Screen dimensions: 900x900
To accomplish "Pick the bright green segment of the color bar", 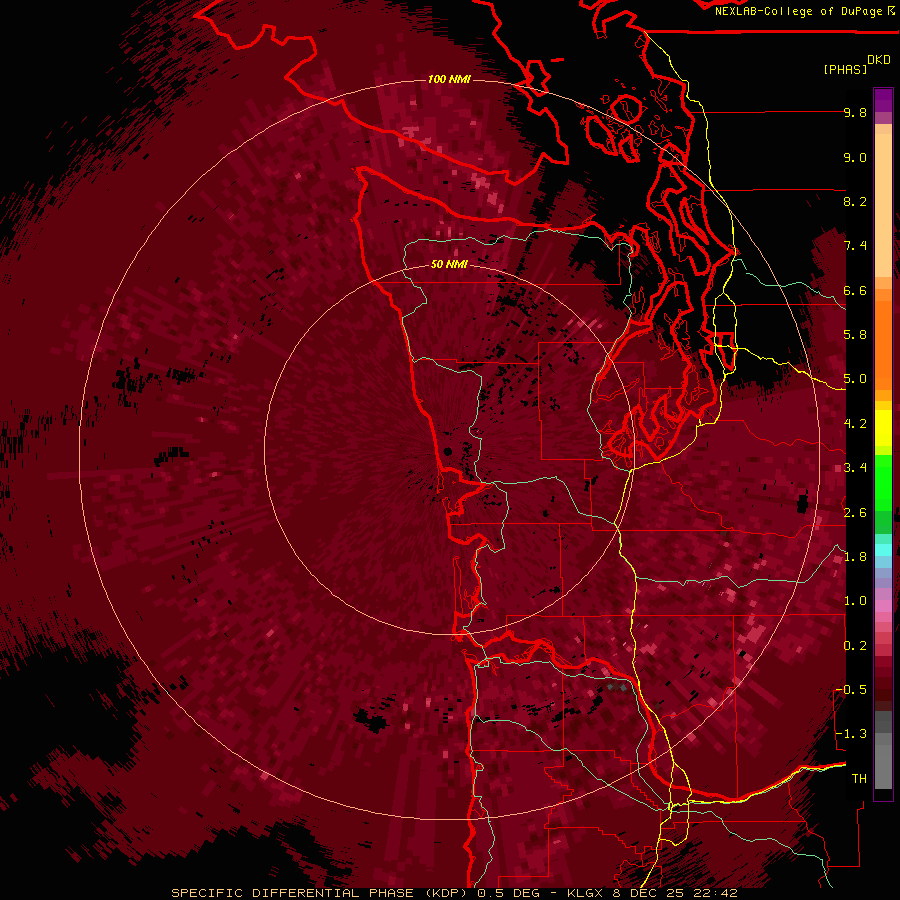I will 883,483.
